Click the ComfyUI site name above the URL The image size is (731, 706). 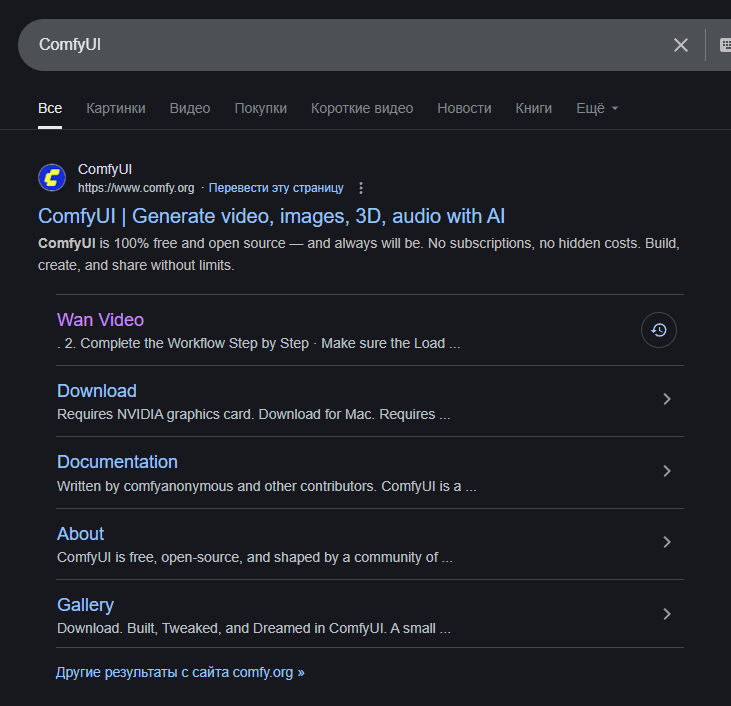coord(104,169)
